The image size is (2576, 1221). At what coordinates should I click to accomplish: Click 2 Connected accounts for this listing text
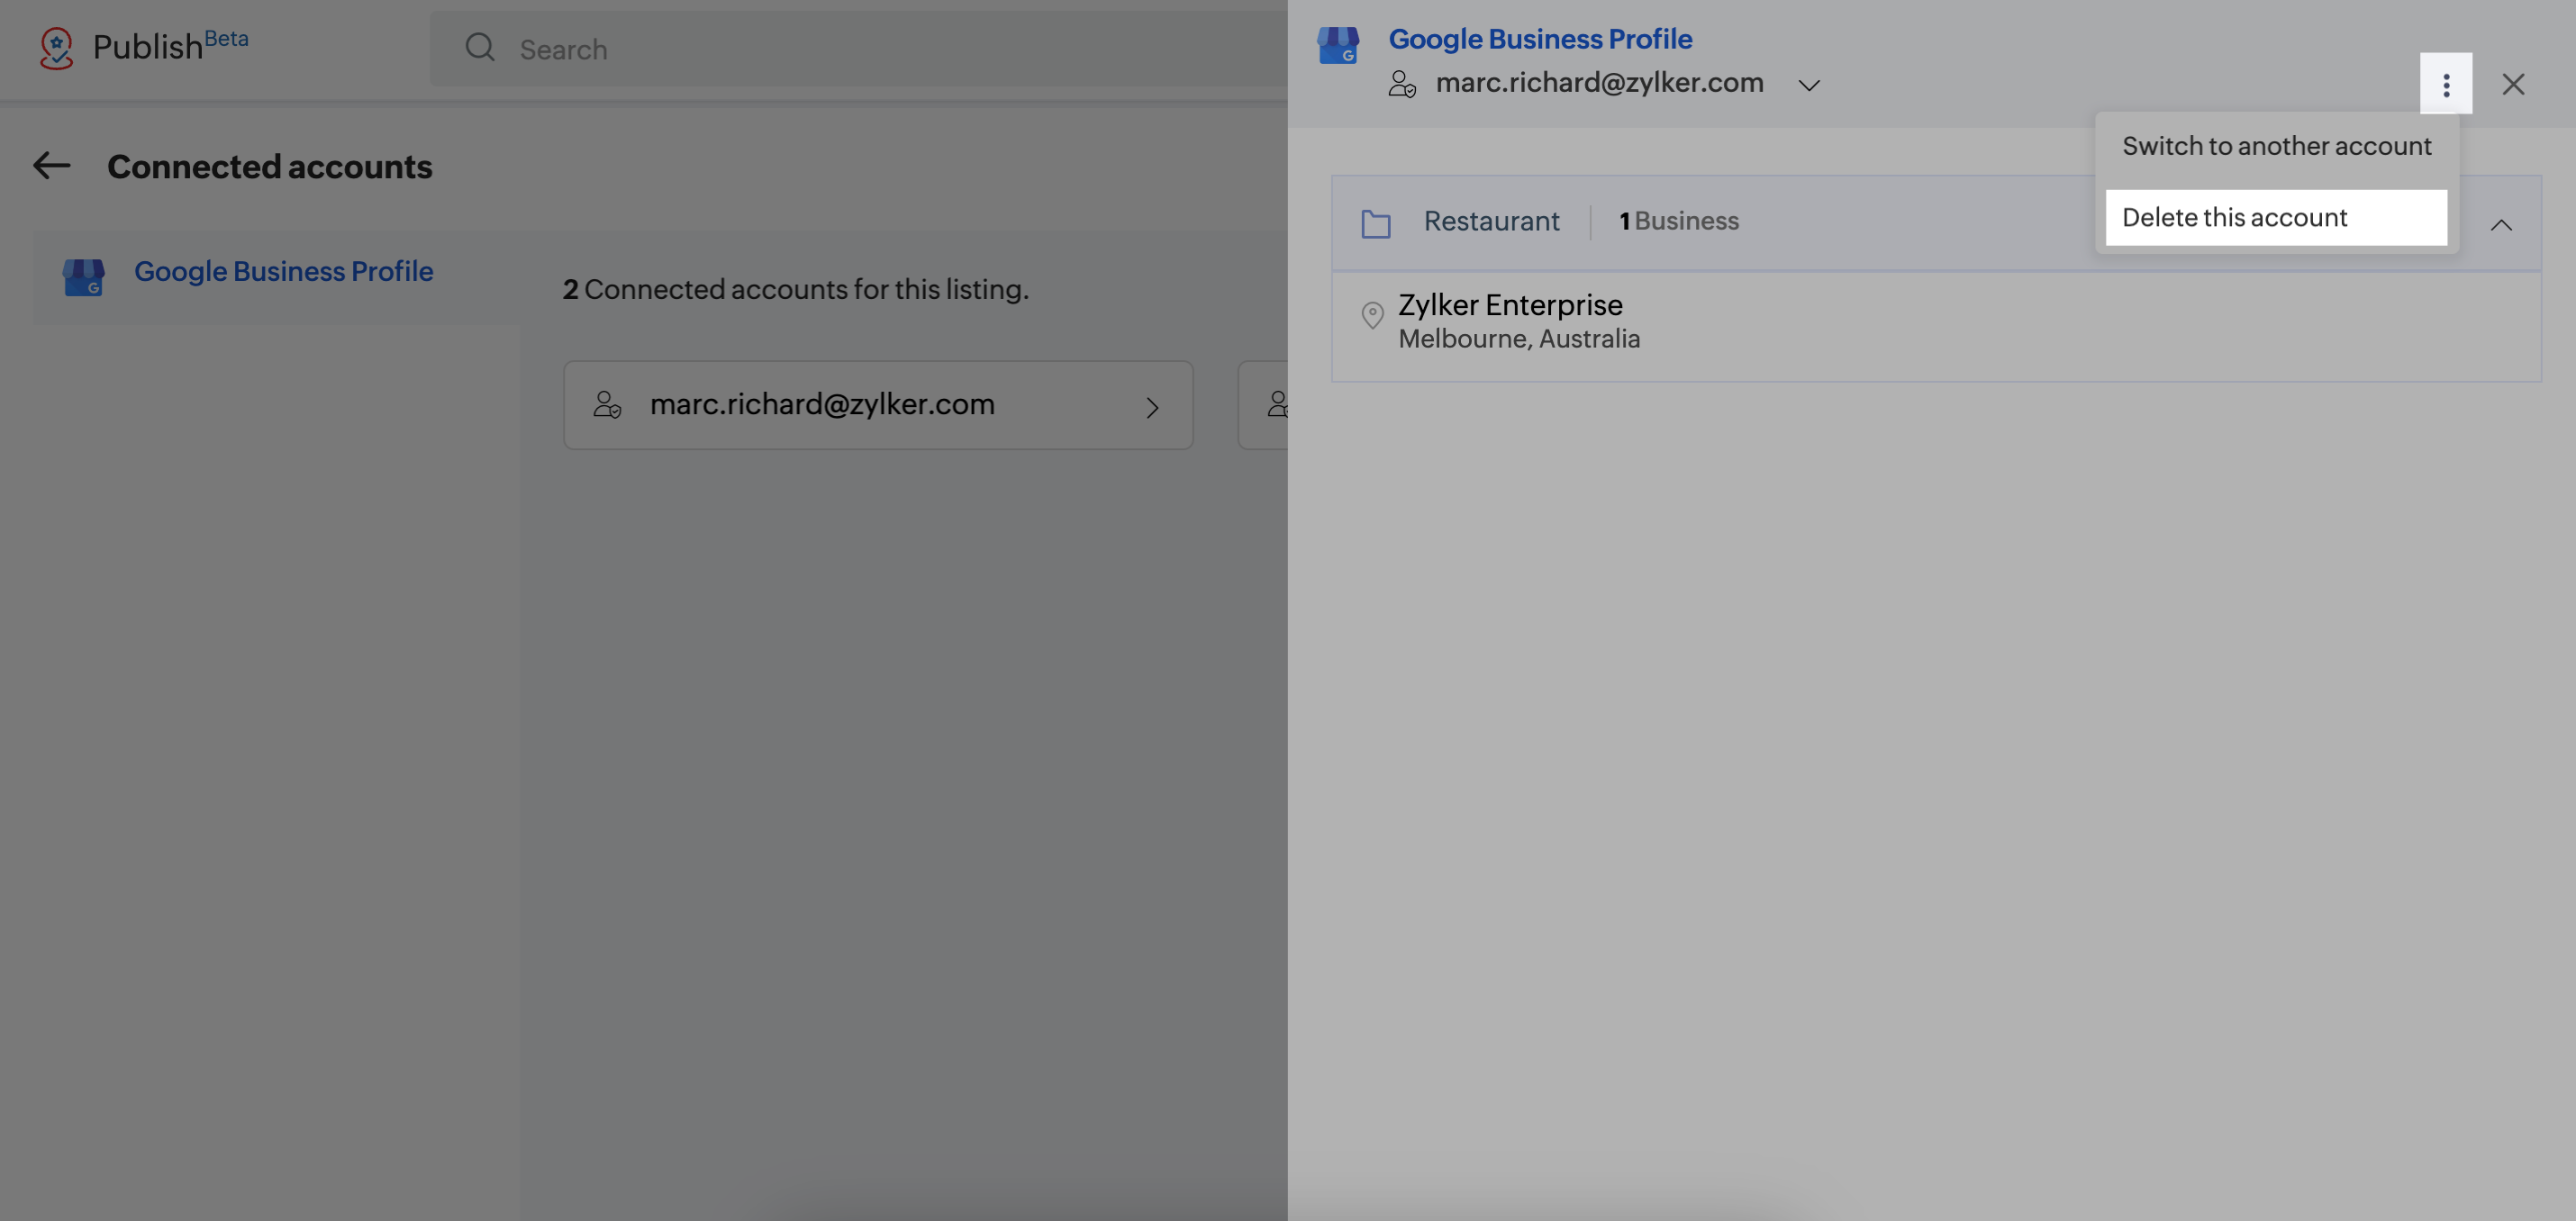click(x=795, y=289)
